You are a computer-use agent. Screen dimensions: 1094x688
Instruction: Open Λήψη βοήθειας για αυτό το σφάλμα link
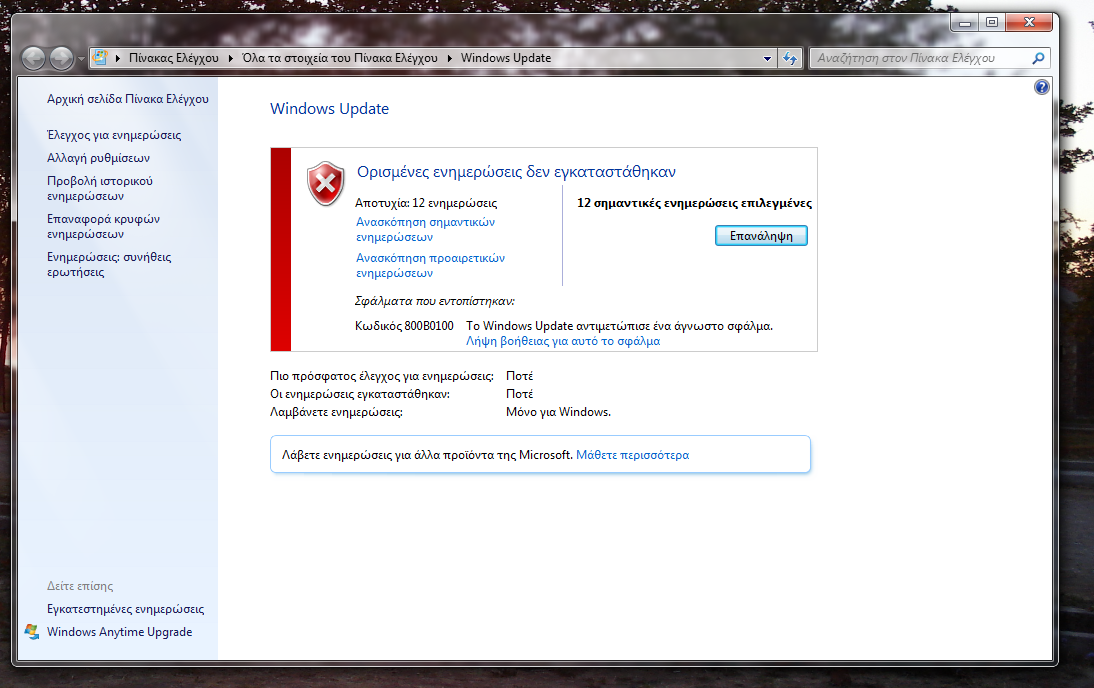point(563,341)
